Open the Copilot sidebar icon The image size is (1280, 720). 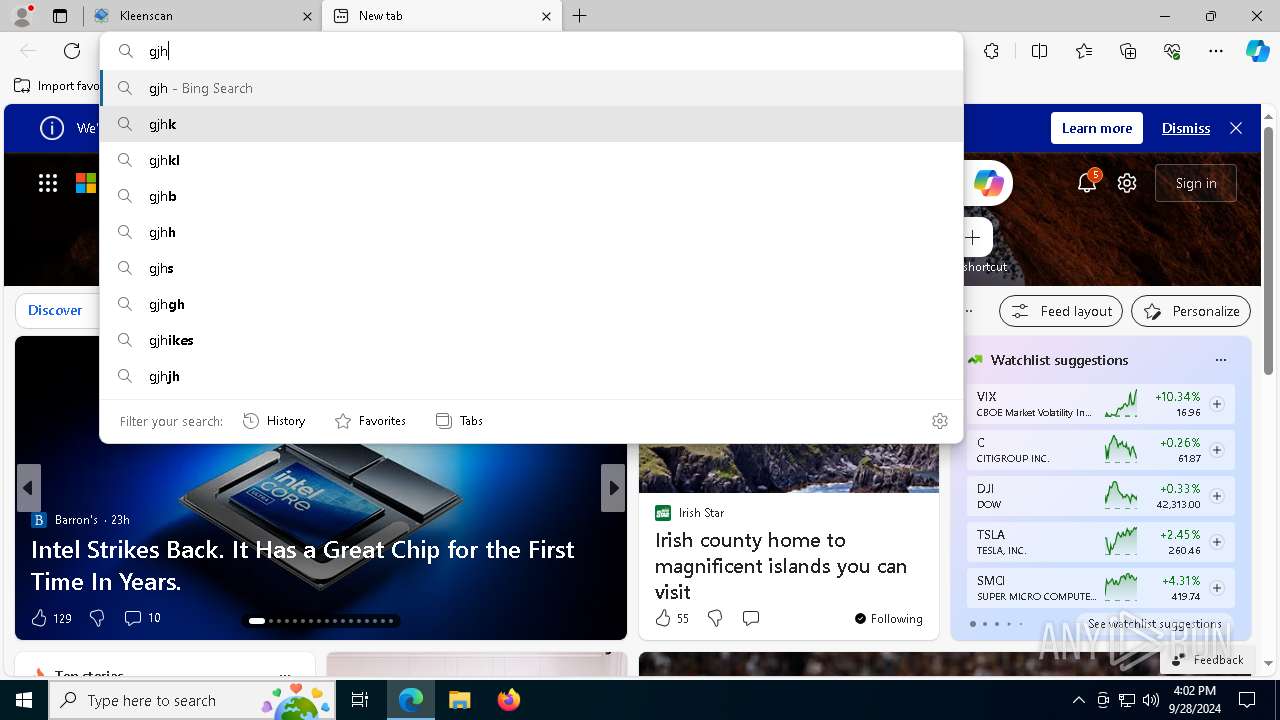coord(1257,51)
